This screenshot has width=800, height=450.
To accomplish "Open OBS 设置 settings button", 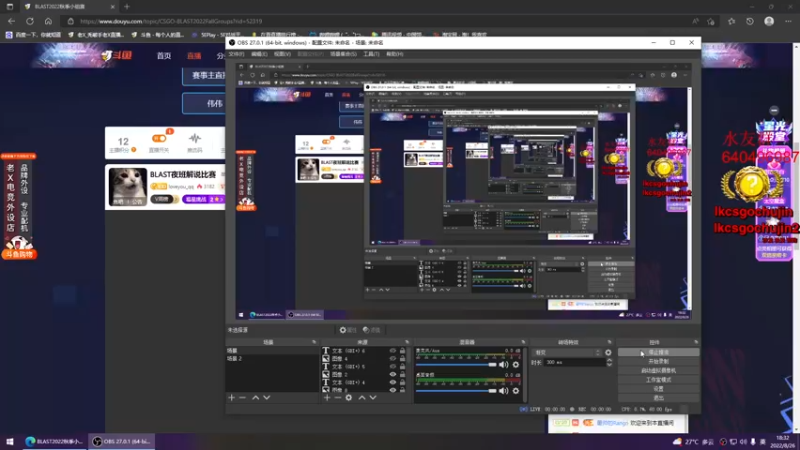I will click(x=658, y=389).
